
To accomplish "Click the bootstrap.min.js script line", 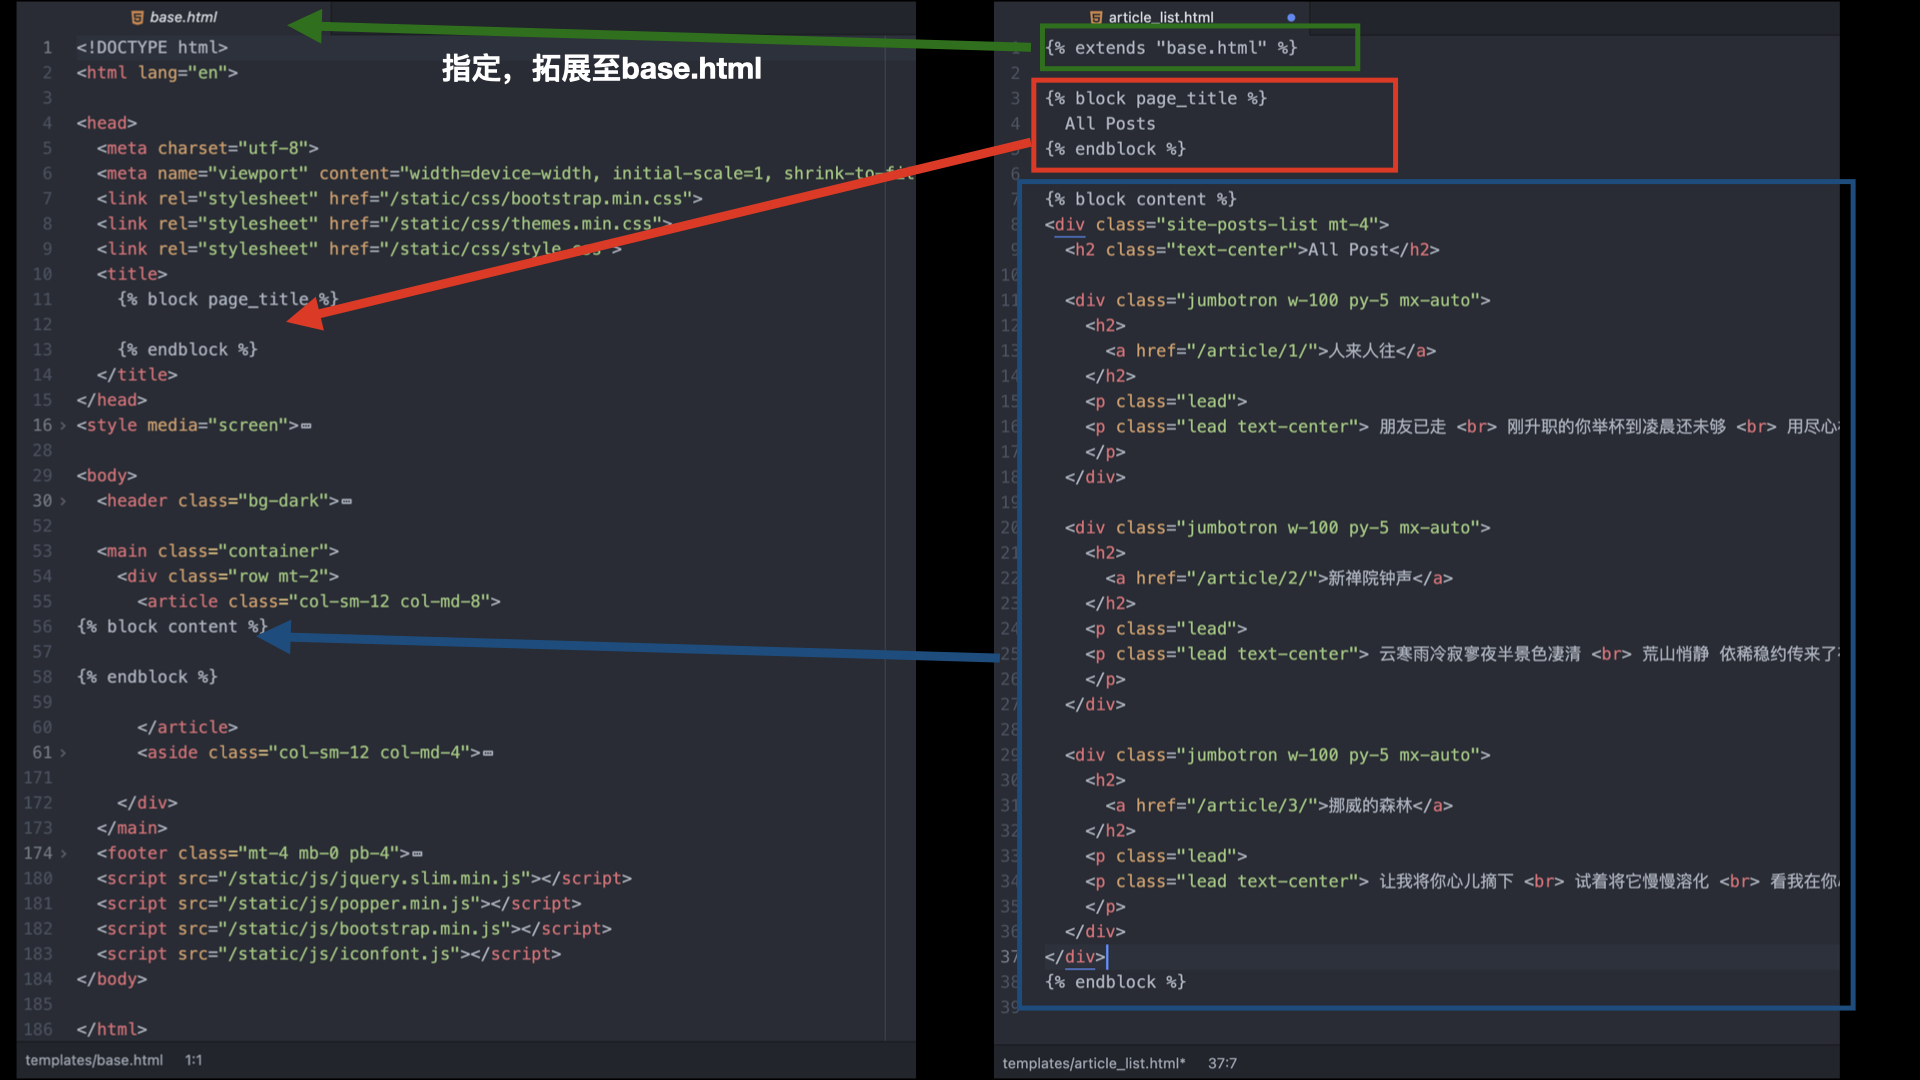I will (x=354, y=929).
